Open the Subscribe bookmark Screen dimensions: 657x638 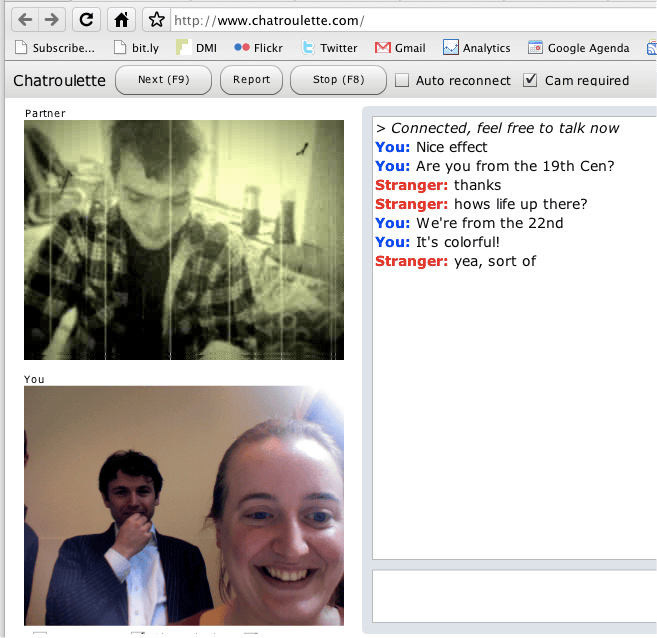(x=55, y=48)
